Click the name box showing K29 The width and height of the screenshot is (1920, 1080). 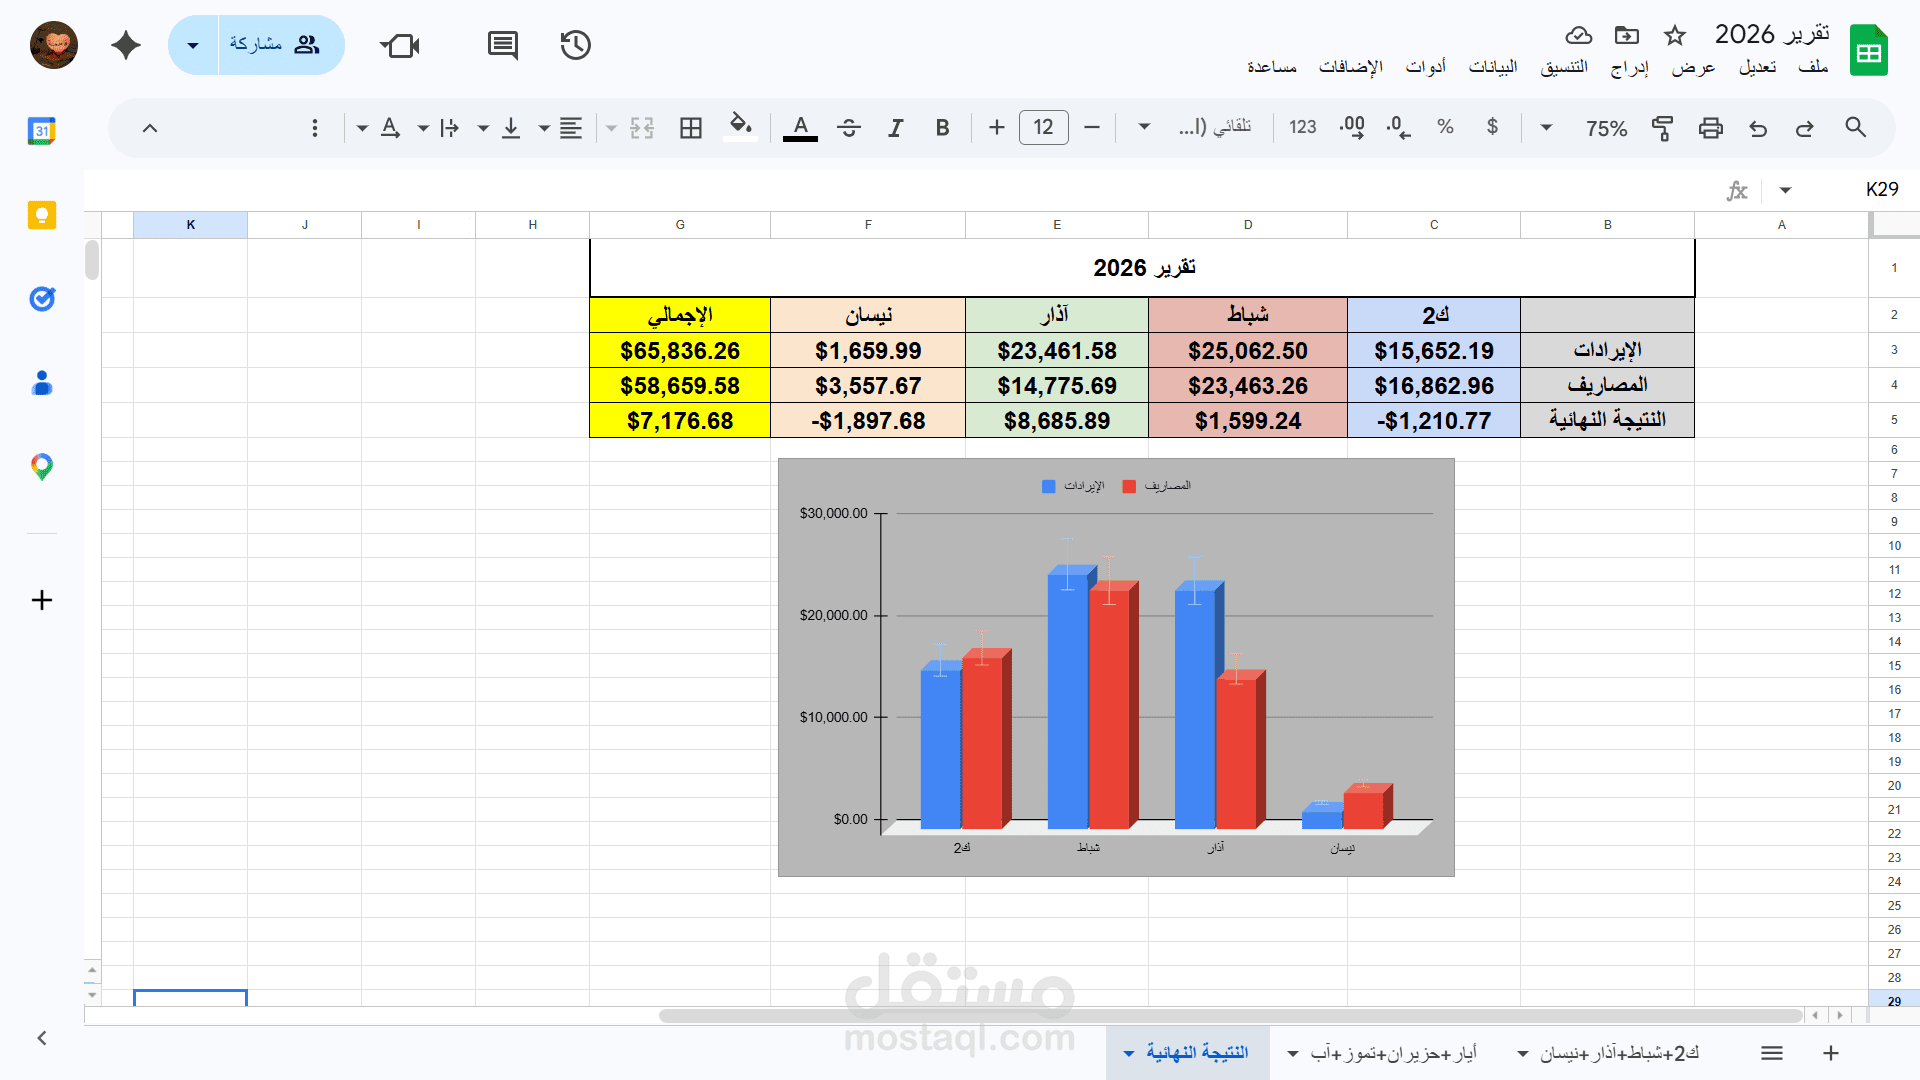pos(1881,190)
